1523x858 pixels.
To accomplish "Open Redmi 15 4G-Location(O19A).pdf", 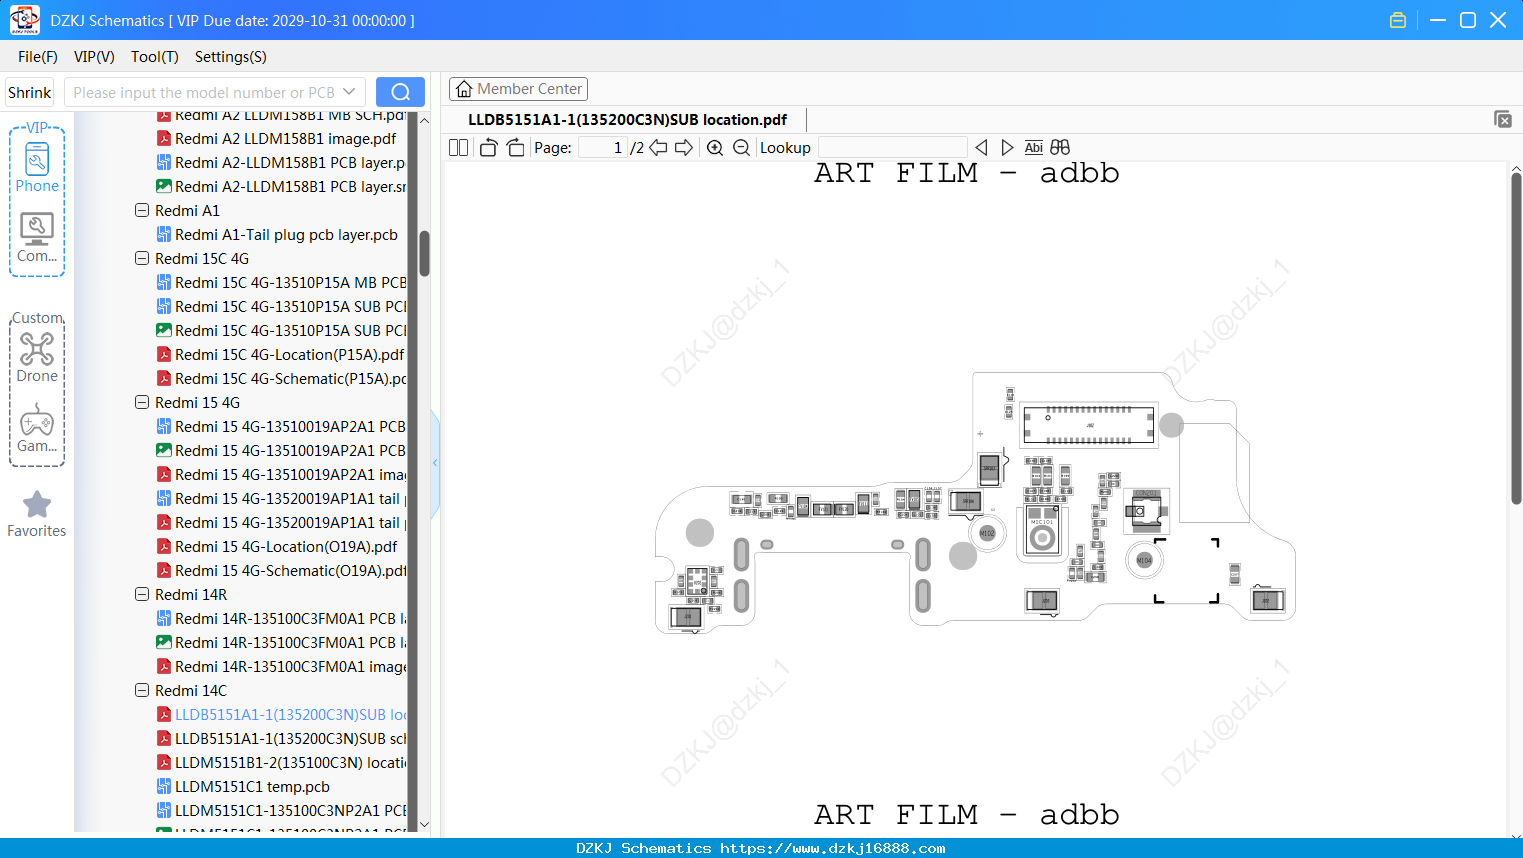I will (x=277, y=547).
